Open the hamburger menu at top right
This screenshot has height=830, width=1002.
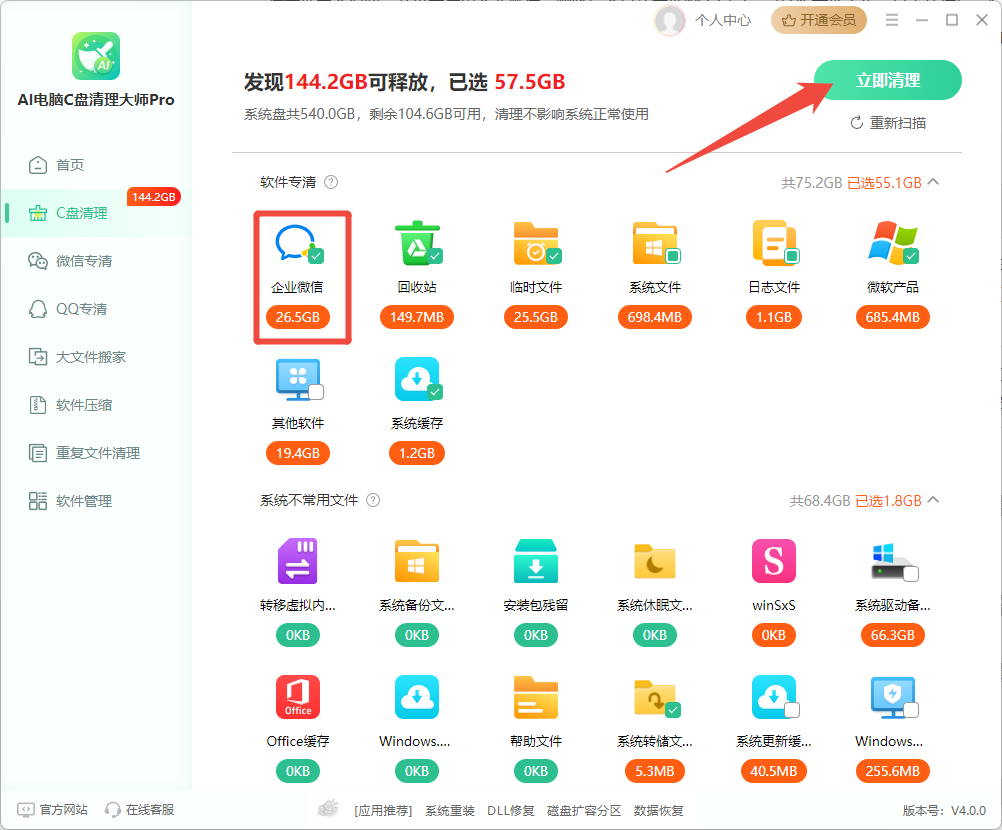coord(891,19)
